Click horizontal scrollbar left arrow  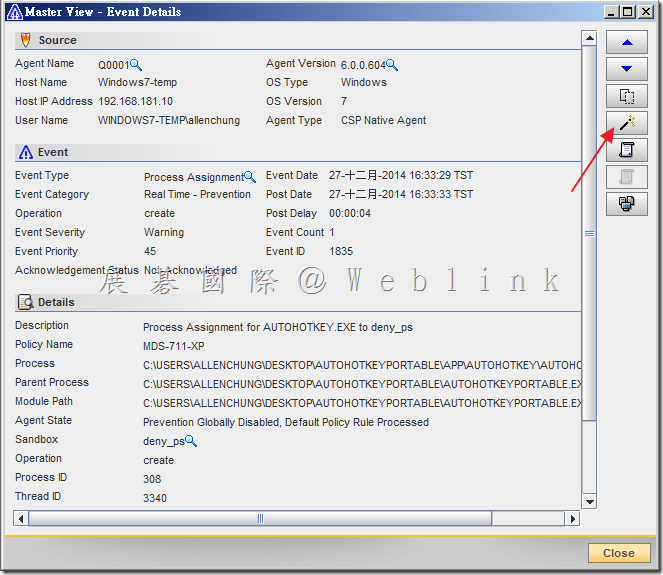pos(21,518)
